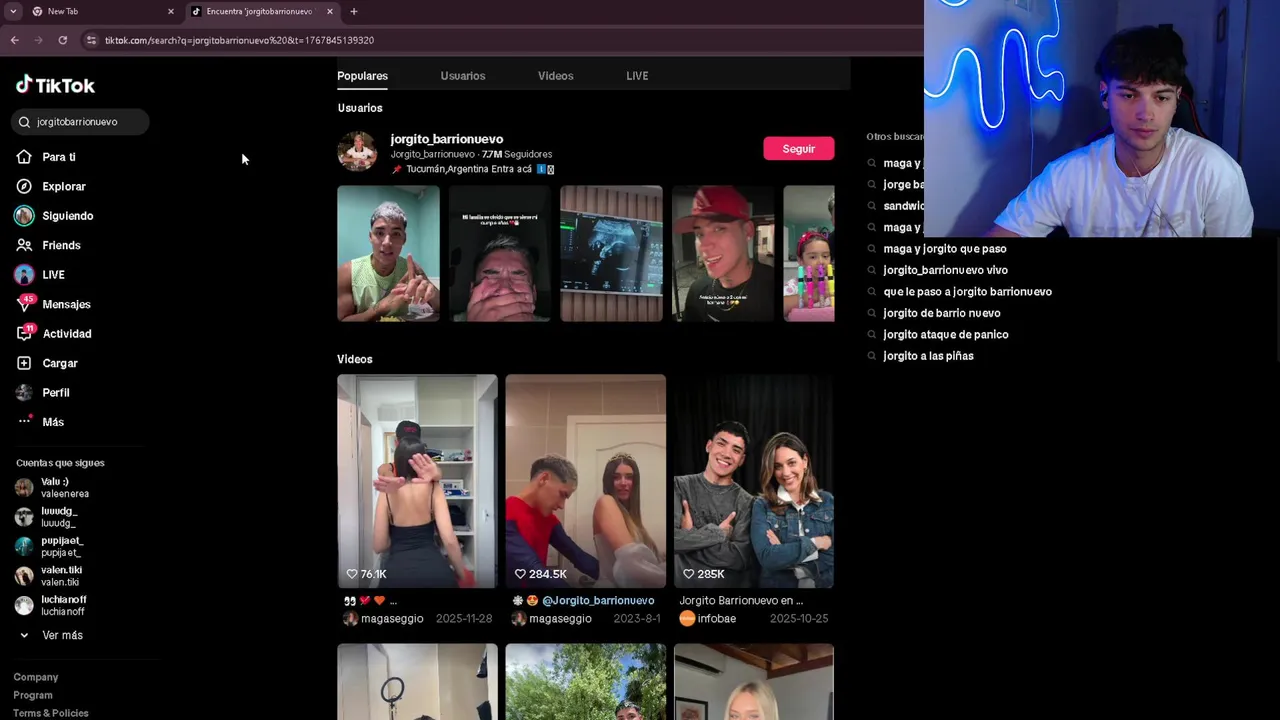Open the Explorar compass icon
Viewport: 1280px width, 720px height.
[24, 186]
